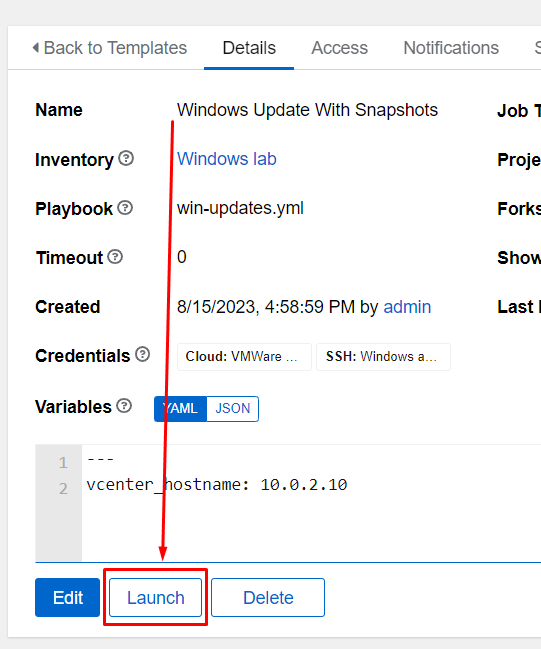
Task: Click the vcenter_hostname line in variables editor
Action: pyautogui.click(x=217, y=485)
